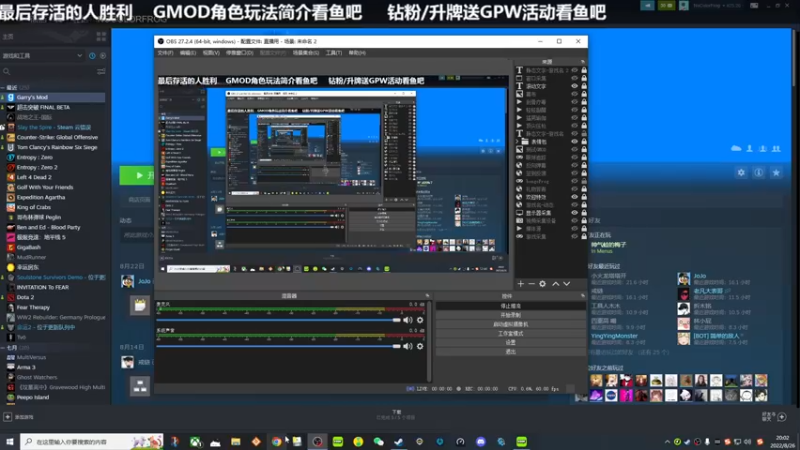Open OBS 设置 button in controls
The height and width of the screenshot is (450, 800).
(x=511, y=343)
